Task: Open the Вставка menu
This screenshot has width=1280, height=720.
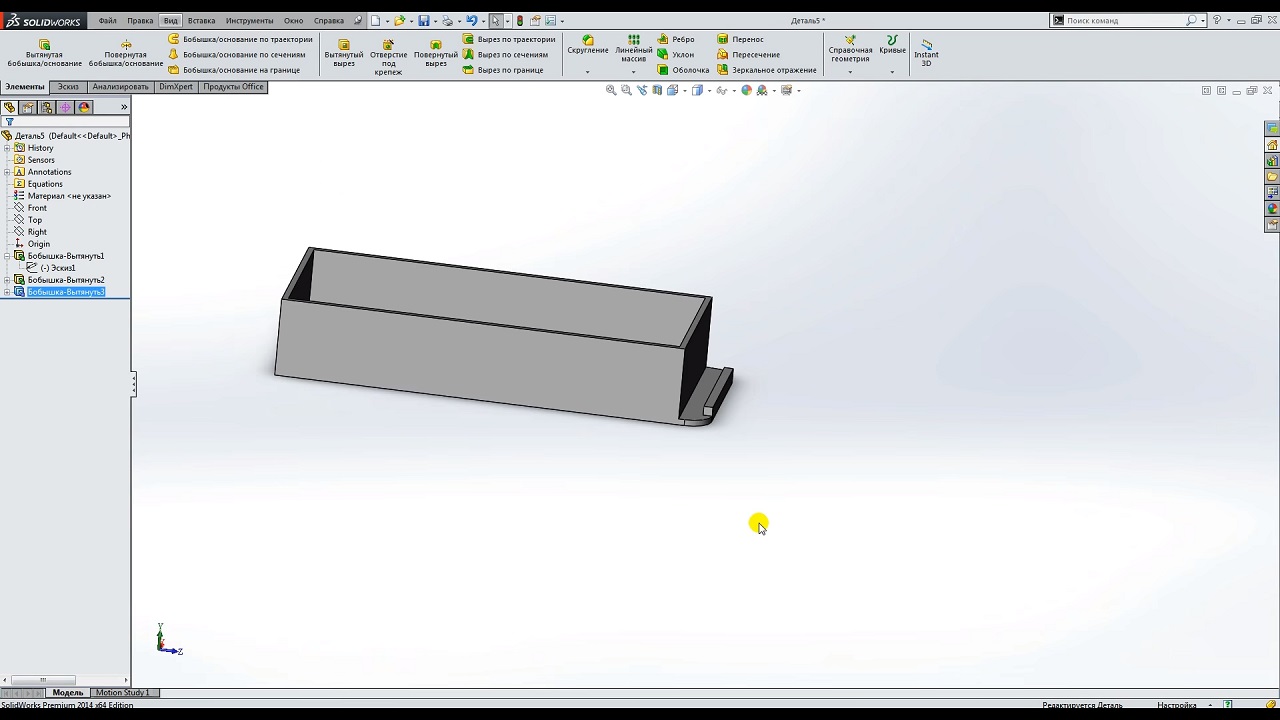Action: 201,20
